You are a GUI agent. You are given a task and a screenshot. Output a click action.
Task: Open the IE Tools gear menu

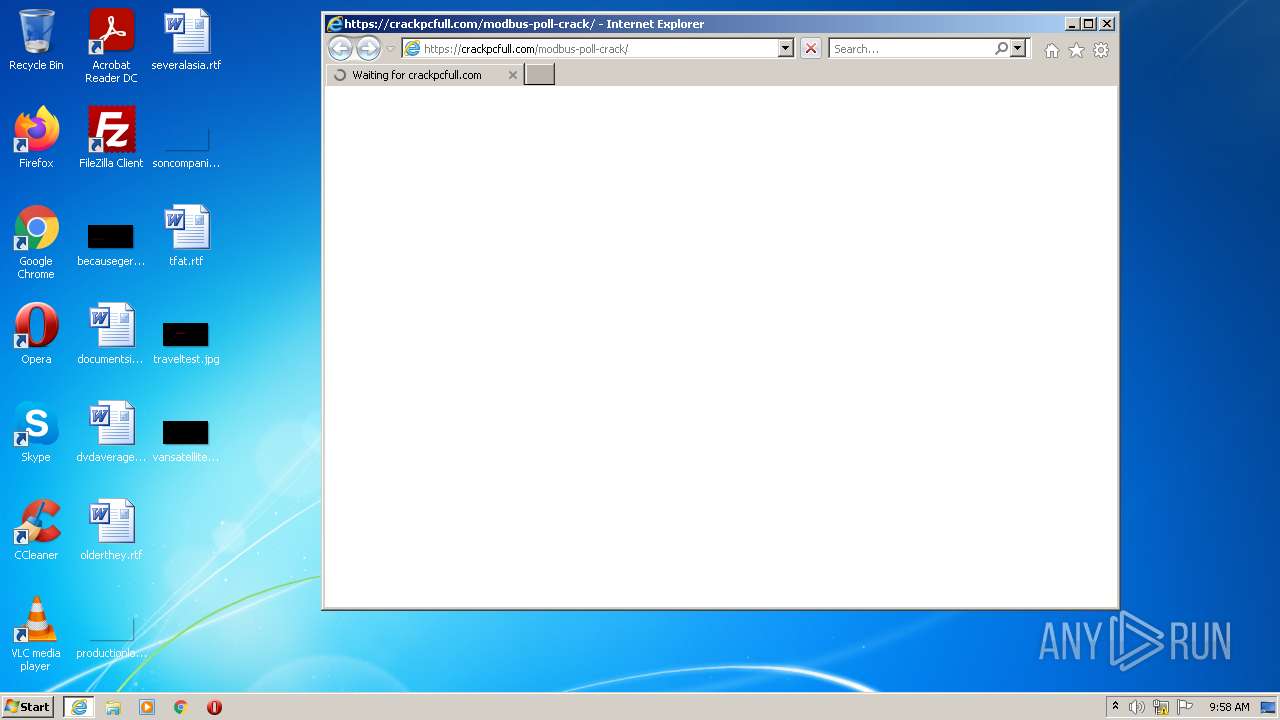(x=1101, y=50)
